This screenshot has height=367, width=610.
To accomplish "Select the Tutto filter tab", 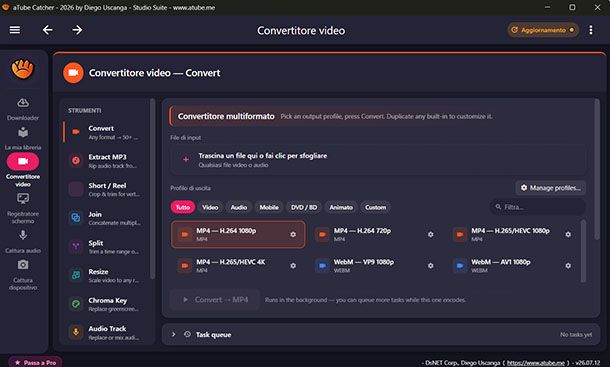I will [183, 207].
